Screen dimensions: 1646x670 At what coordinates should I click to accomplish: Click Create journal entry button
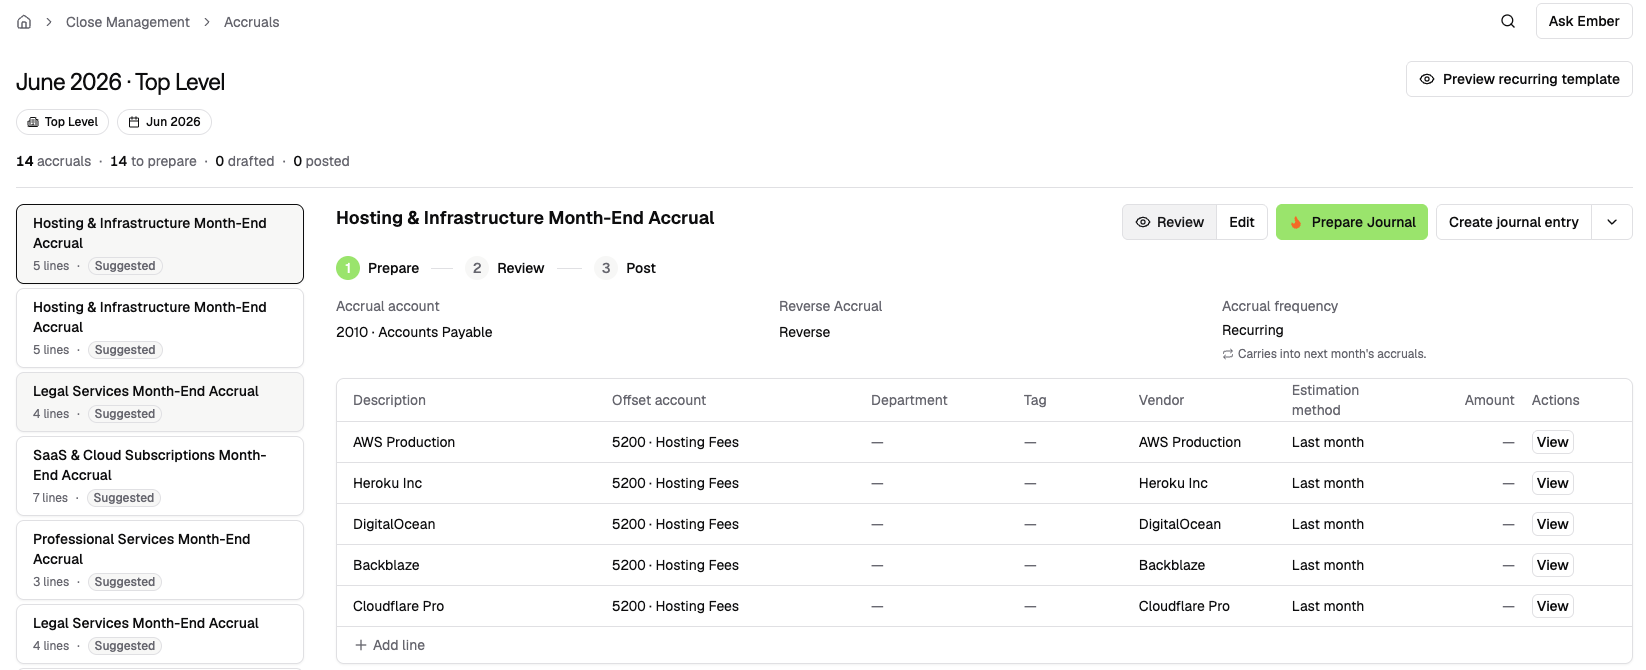1514,222
